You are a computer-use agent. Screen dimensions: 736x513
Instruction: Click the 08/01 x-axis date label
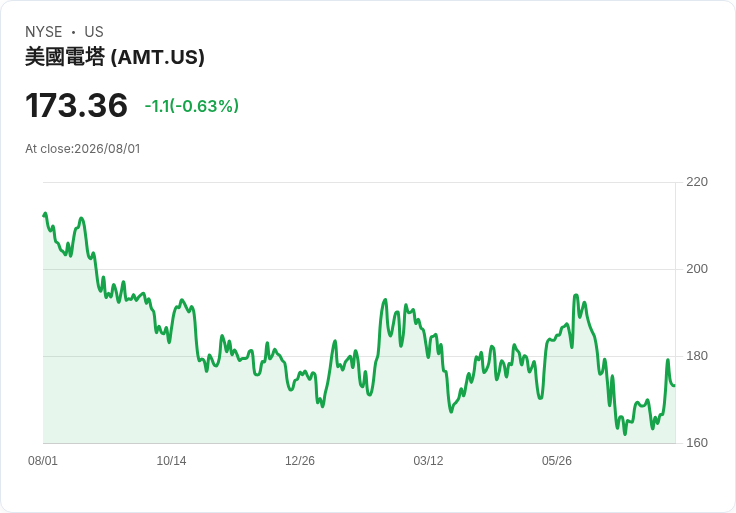click(43, 461)
